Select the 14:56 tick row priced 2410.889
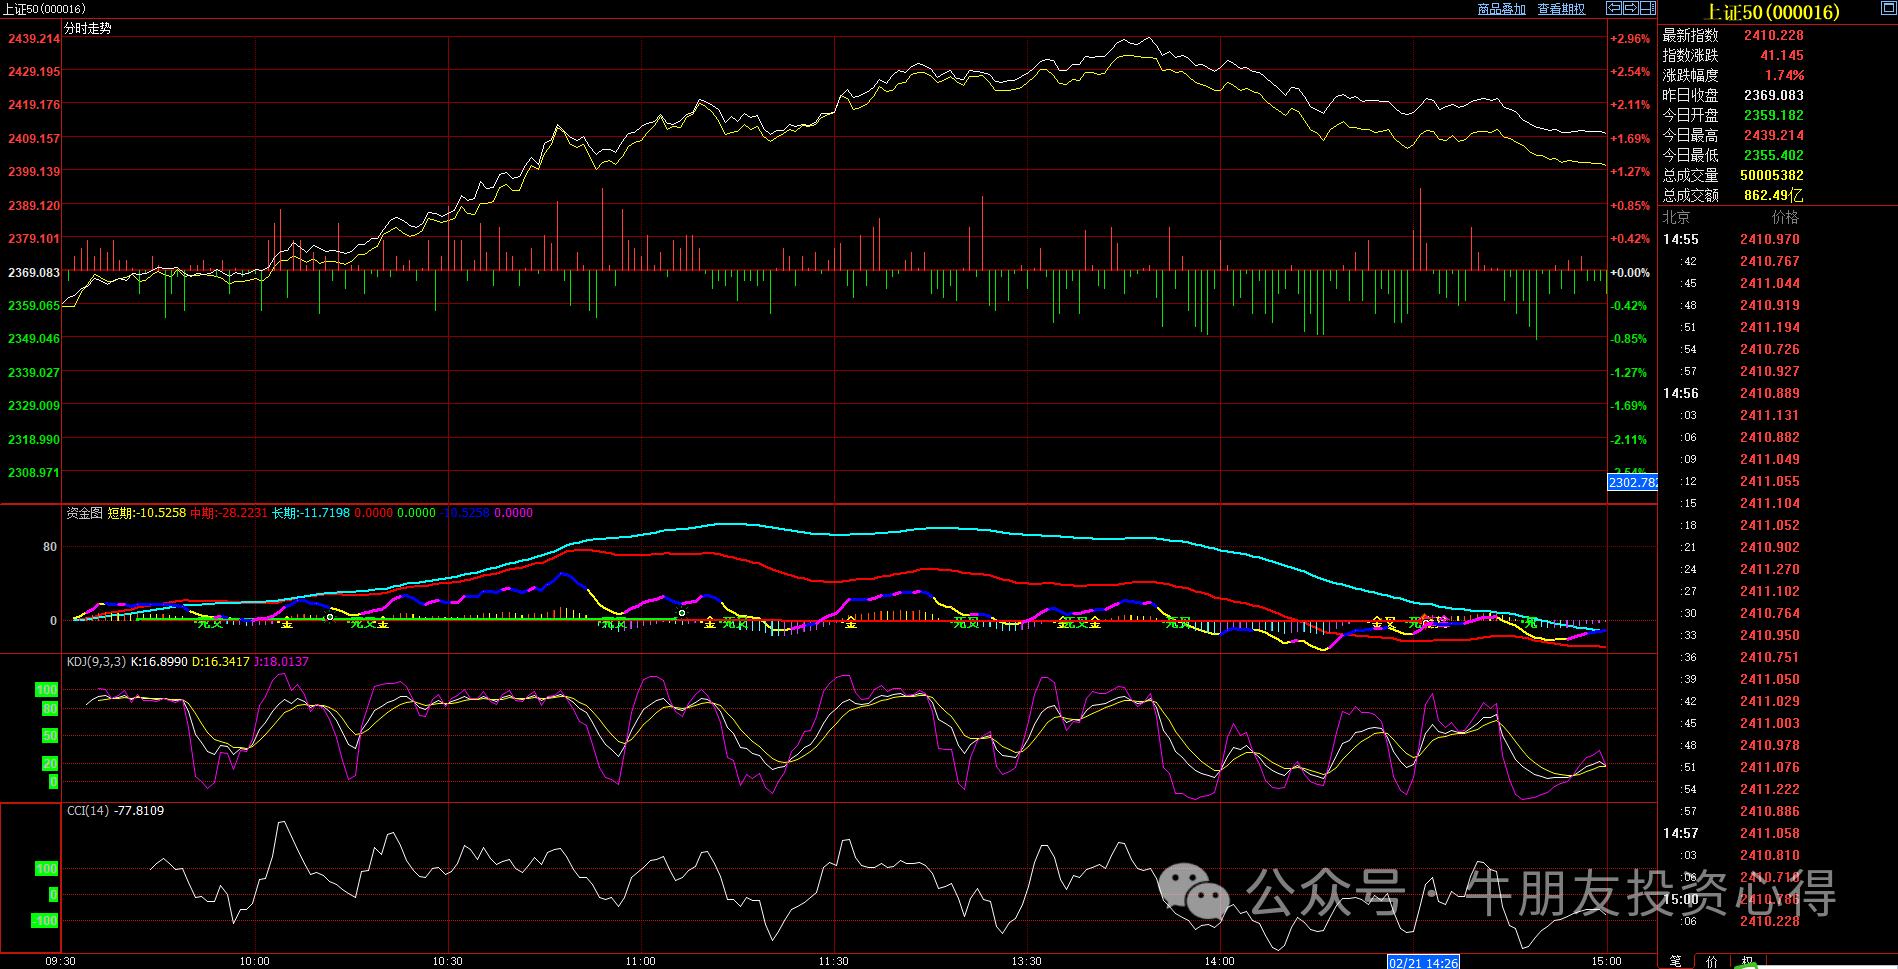The image size is (1898, 969). (1731, 393)
